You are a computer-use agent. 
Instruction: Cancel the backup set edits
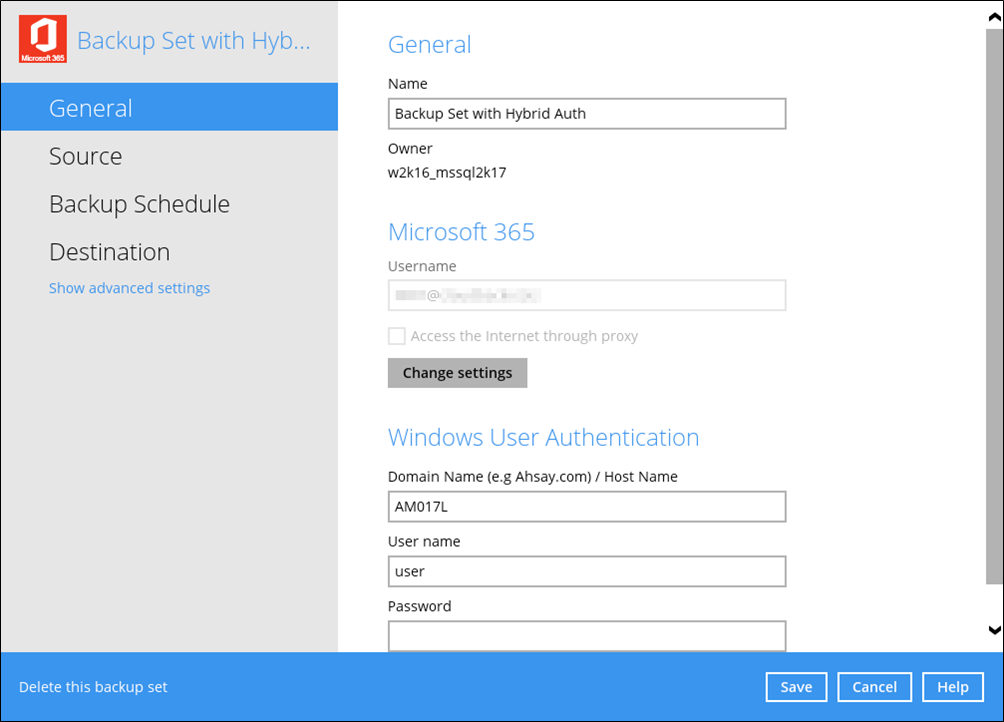[x=874, y=687]
